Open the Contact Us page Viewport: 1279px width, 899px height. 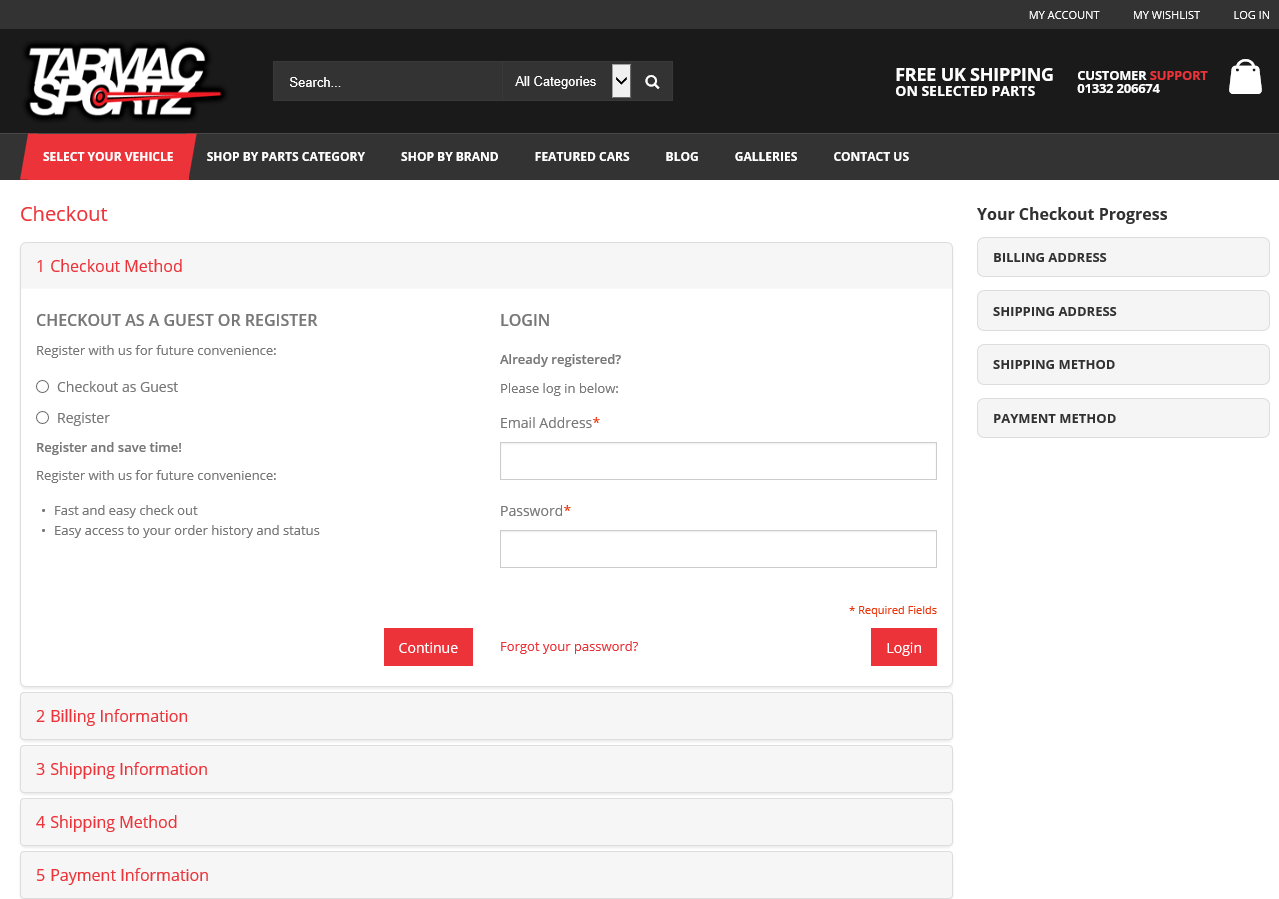(x=871, y=157)
